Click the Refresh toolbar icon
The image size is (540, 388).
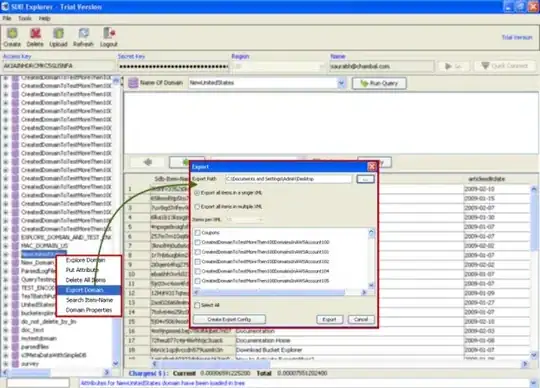pos(83,33)
